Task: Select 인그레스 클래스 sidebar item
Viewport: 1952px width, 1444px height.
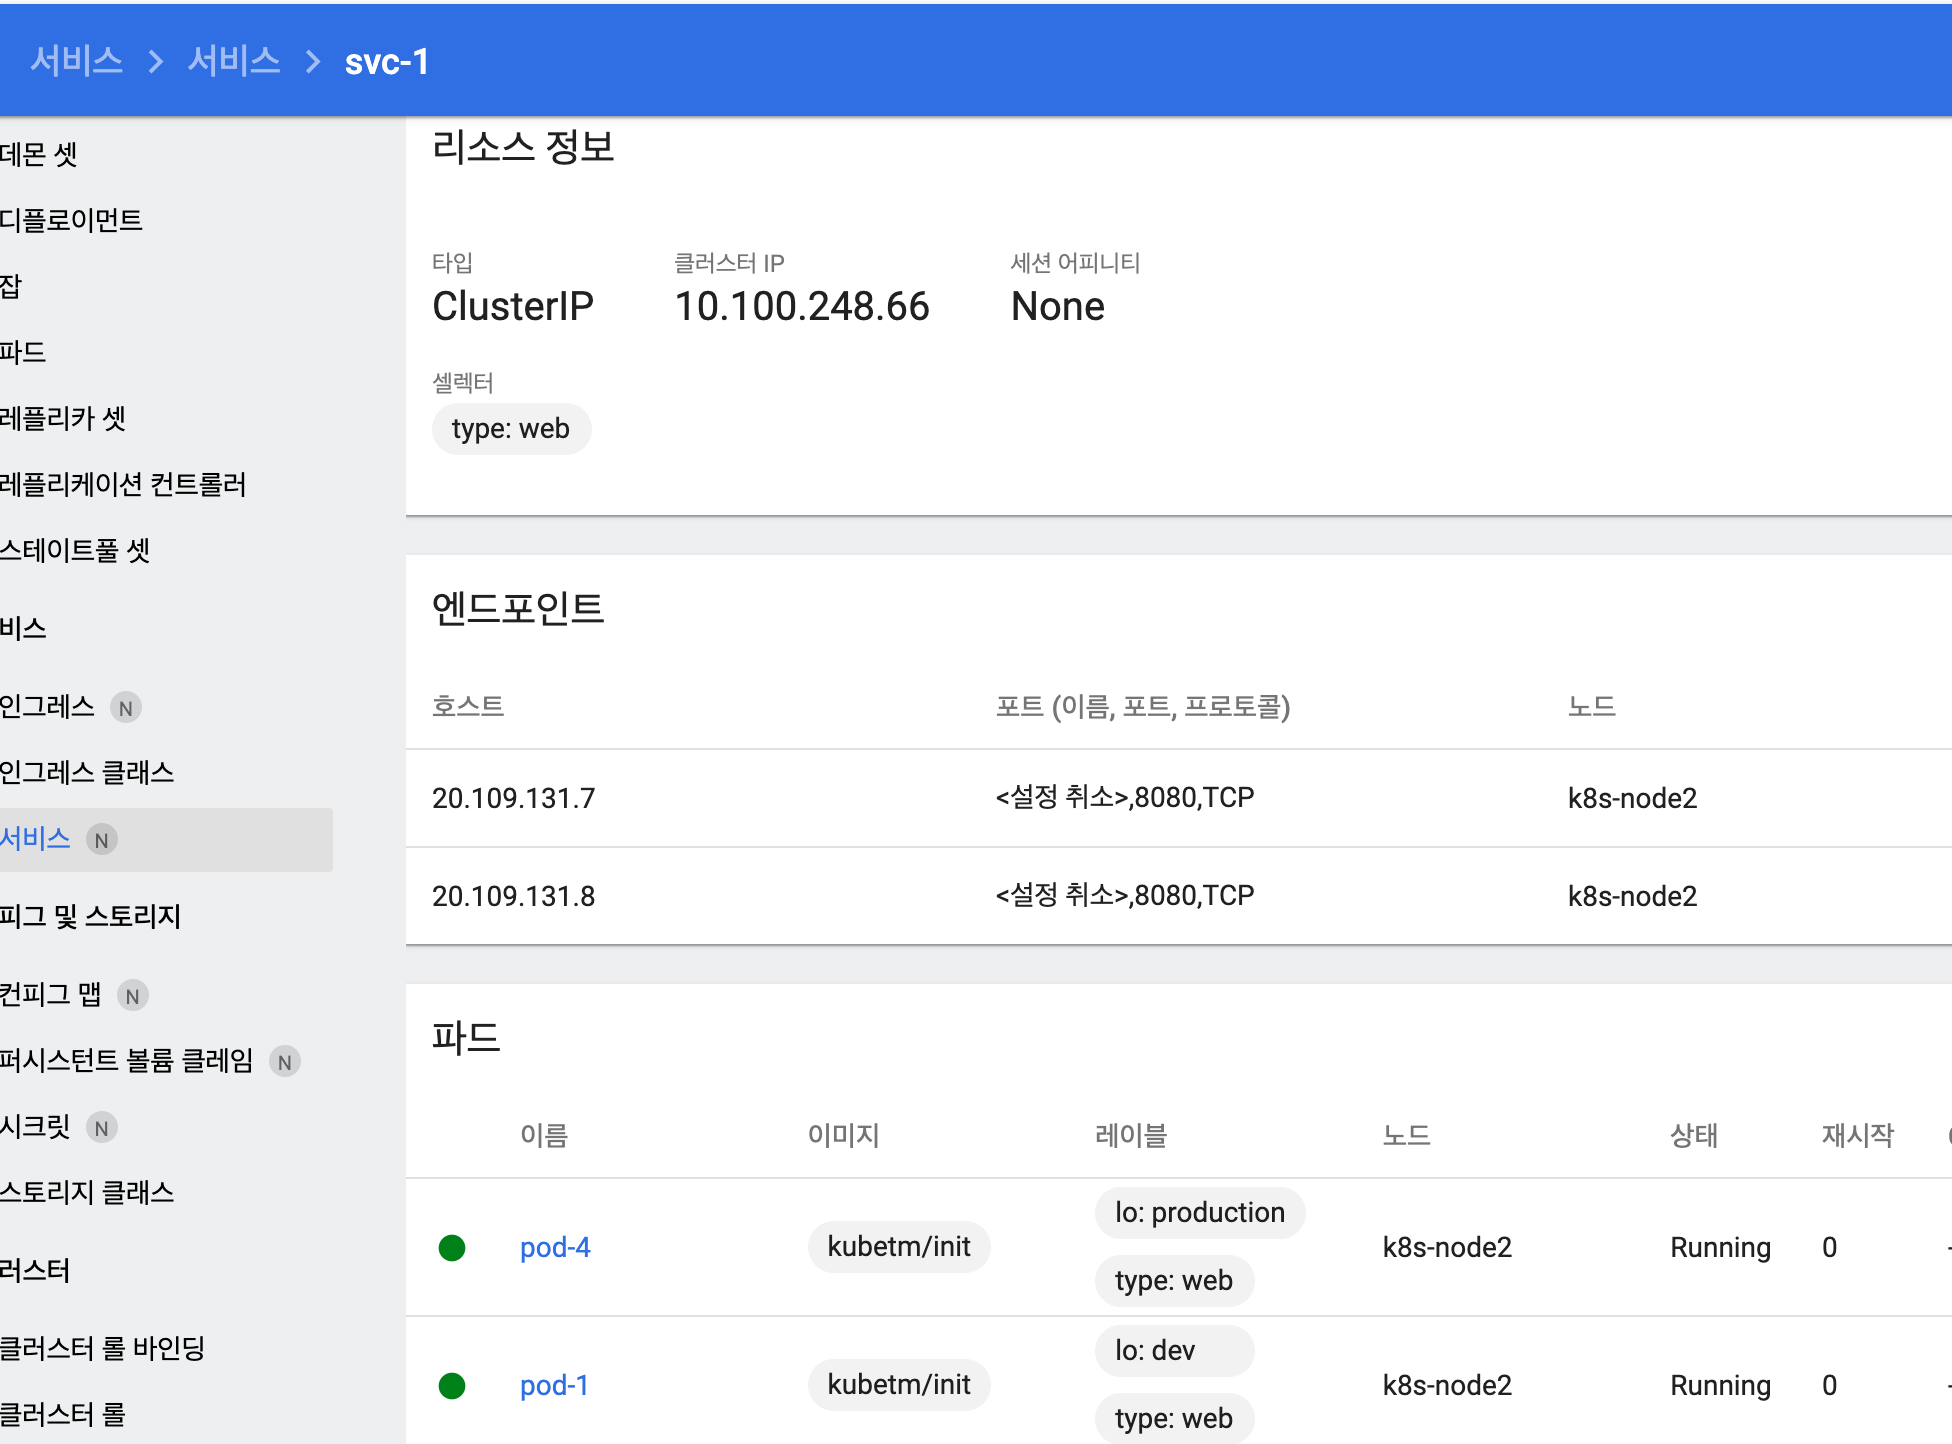Action: (x=88, y=772)
